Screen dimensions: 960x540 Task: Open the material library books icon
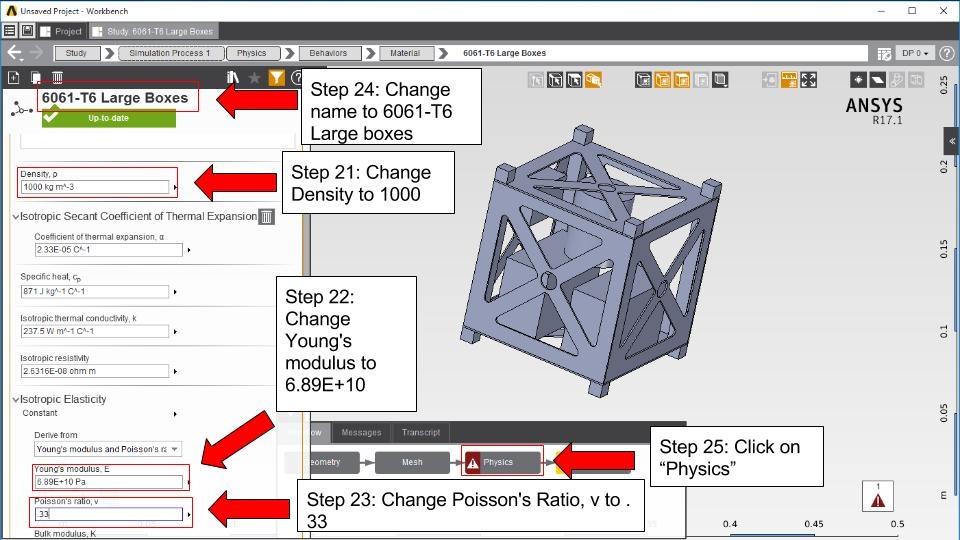click(x=233, y=78)
